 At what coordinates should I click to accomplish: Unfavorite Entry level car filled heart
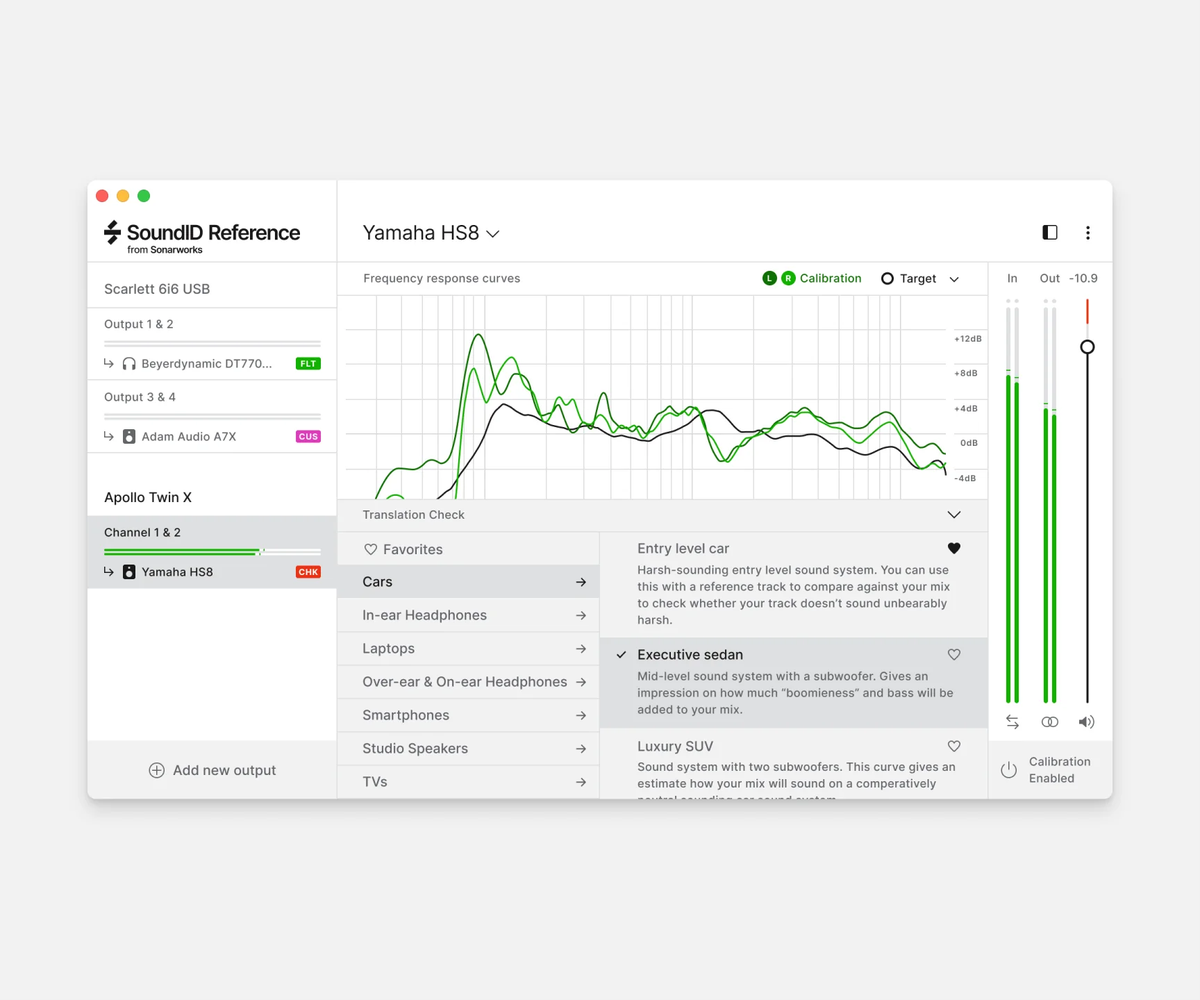pyautogui.click(x=953, y=548)
